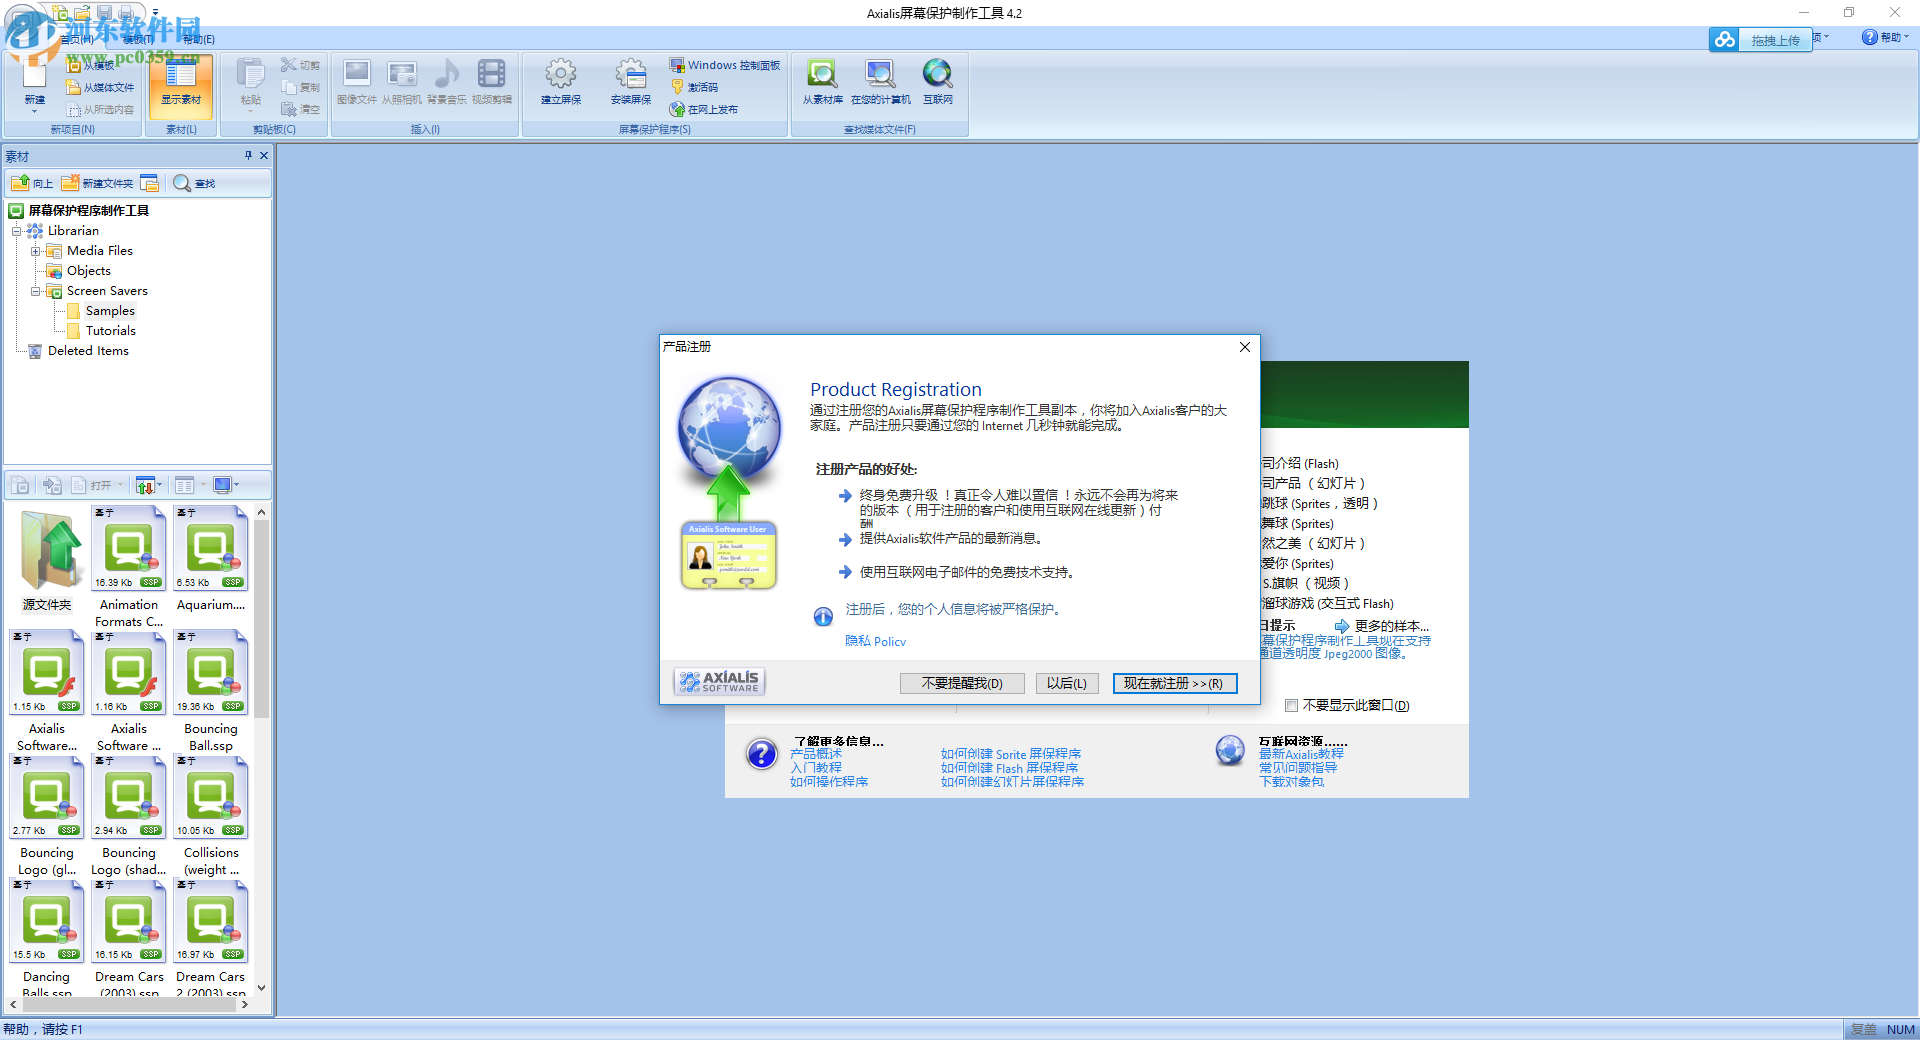The height and width of the screenshot is (1040, 1920).
Task: Collapse the Screen Savers tree node
Action: pyautogui.click(x=36, y=290)
